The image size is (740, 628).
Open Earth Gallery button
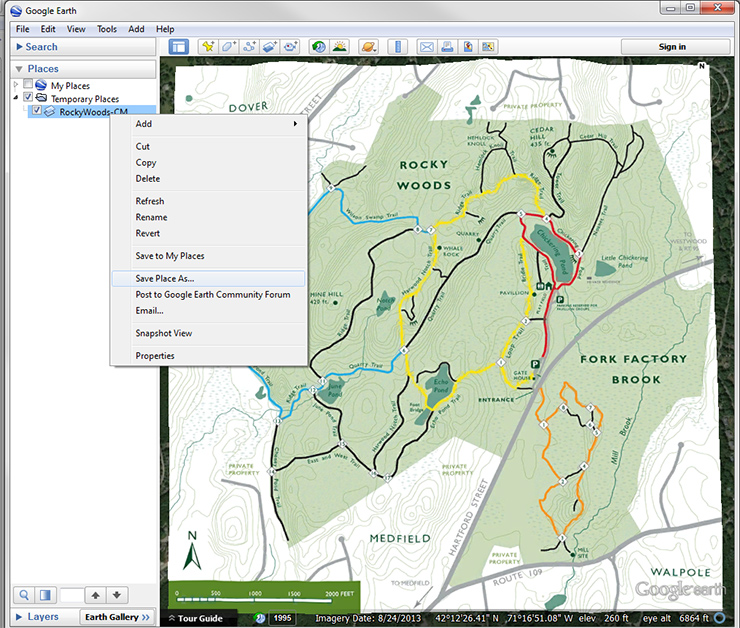coord(117,617)
